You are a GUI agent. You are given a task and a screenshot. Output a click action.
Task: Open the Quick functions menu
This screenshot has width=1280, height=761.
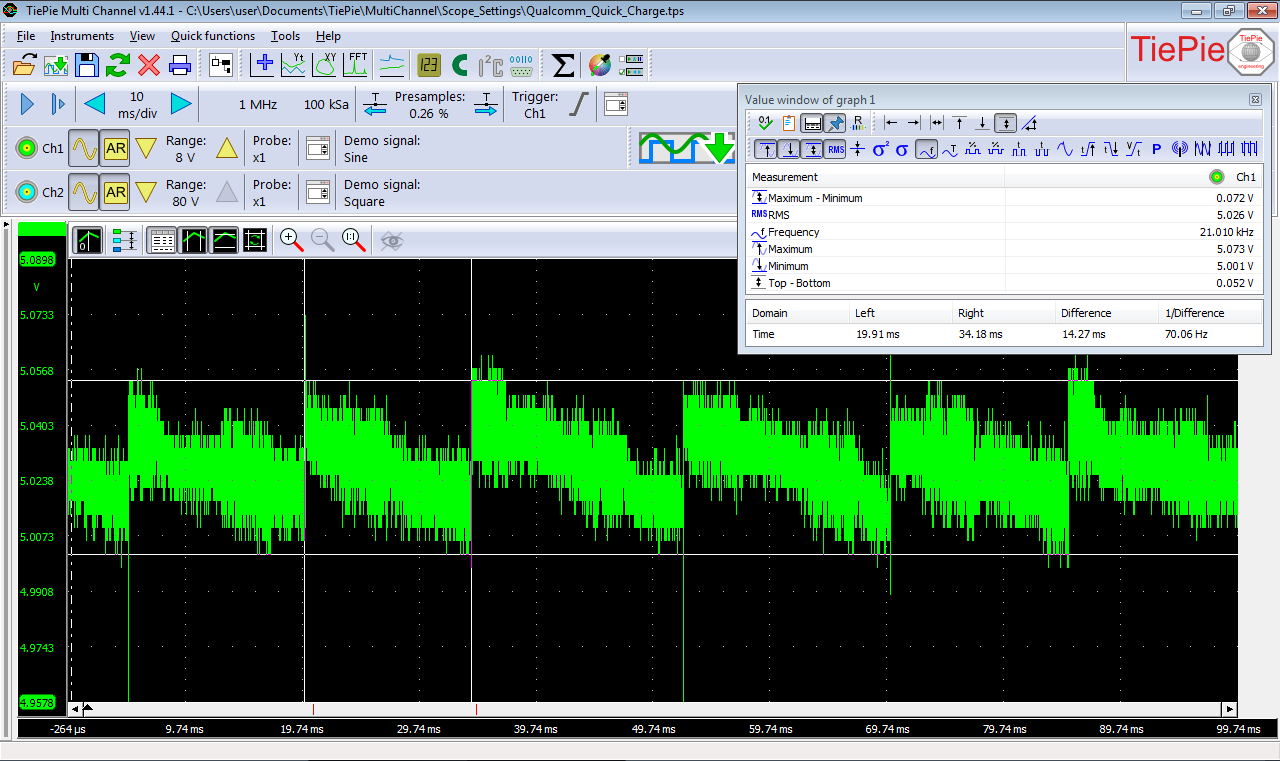(212, 36)
